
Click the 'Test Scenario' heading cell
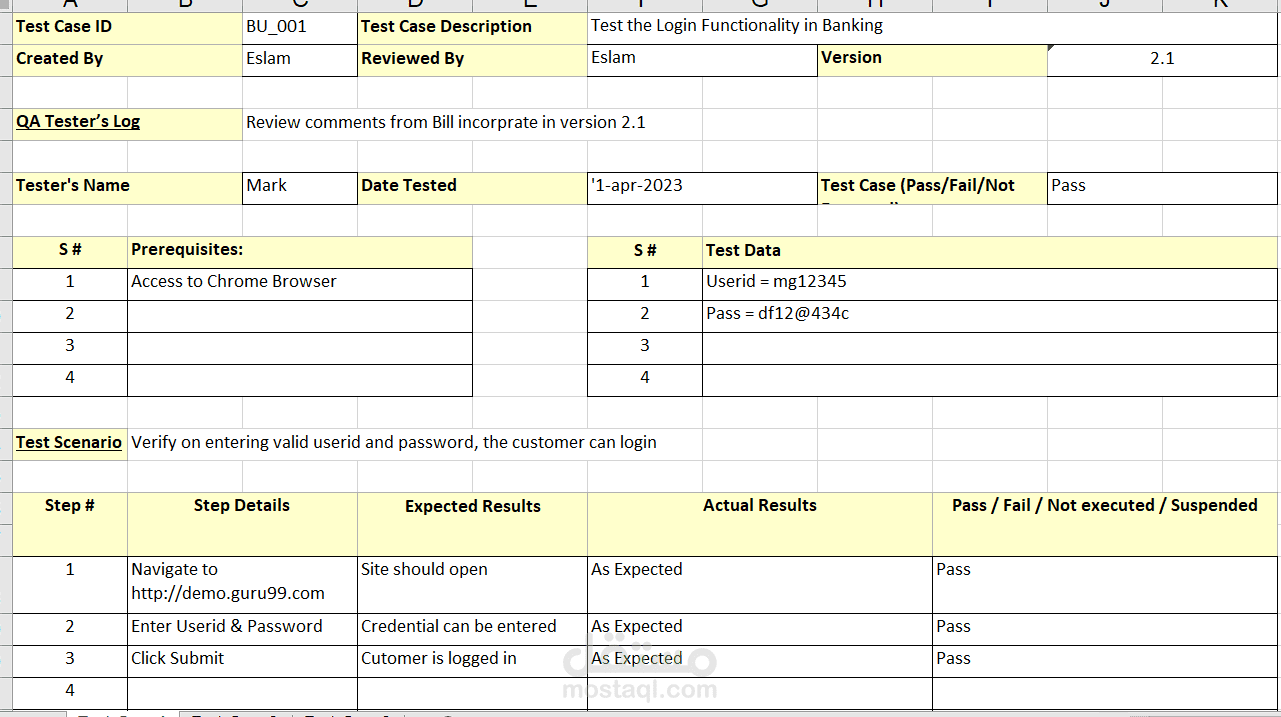point(70,444)
